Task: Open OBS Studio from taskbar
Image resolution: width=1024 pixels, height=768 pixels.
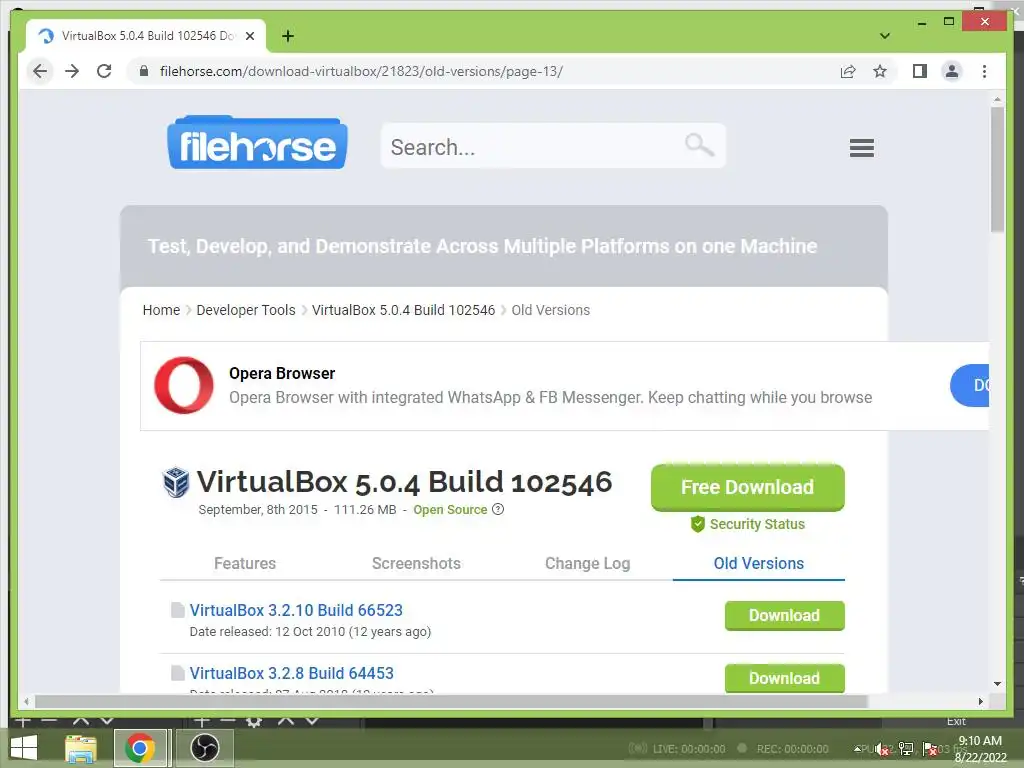Action: 204,748
